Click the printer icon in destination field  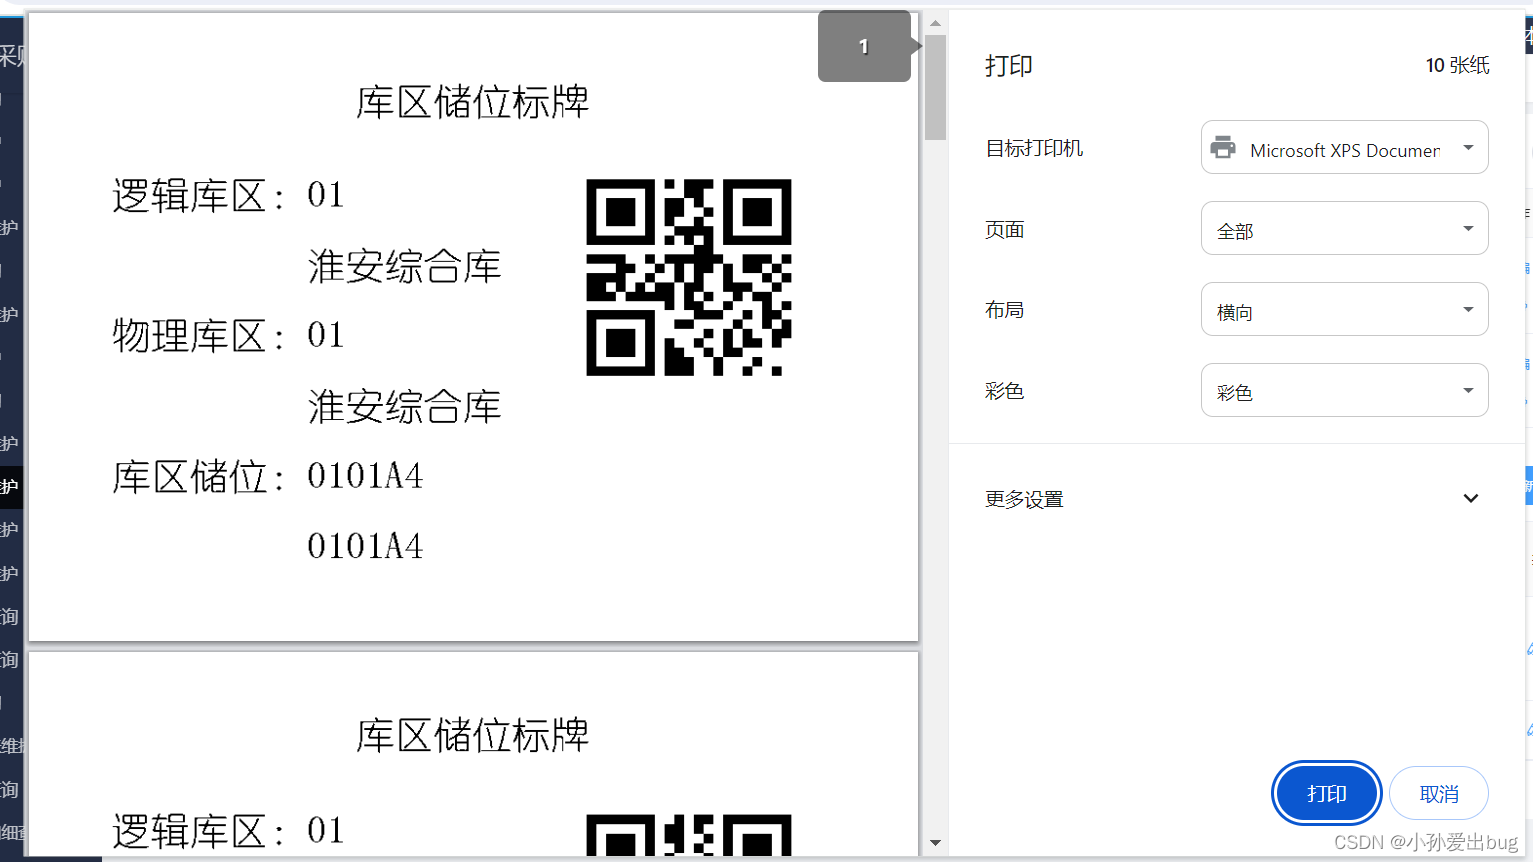(1223, 148)
